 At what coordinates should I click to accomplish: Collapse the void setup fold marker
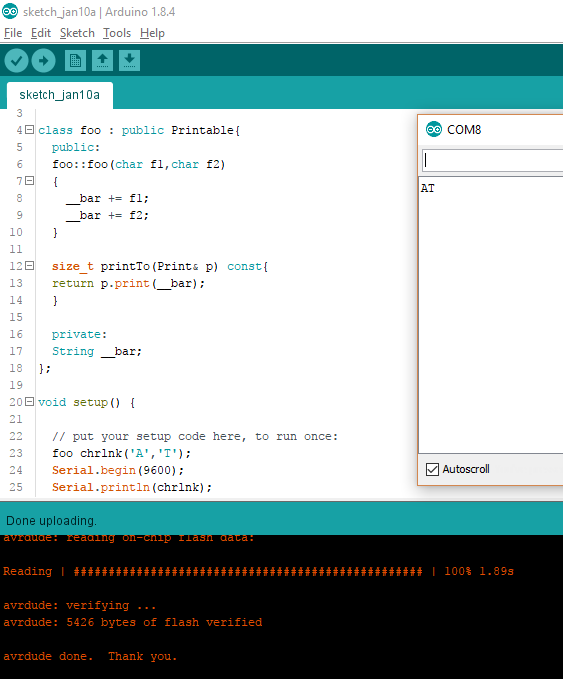(x=29, y=401)
